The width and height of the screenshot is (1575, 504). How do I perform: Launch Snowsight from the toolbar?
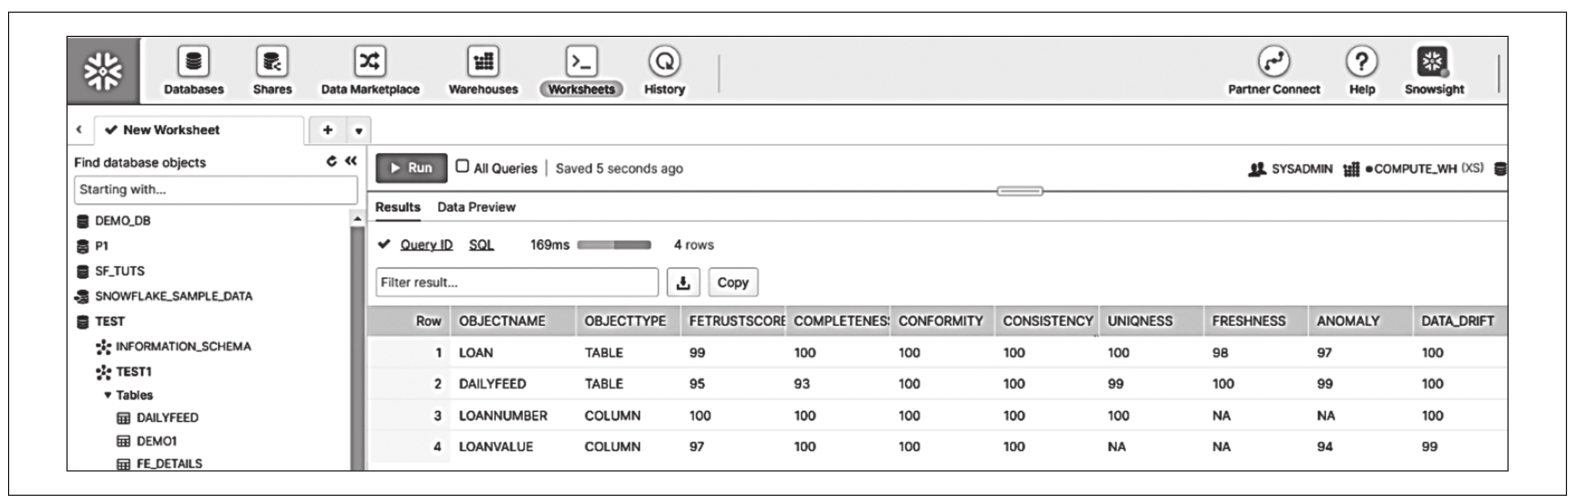(x=1433, y=63)
